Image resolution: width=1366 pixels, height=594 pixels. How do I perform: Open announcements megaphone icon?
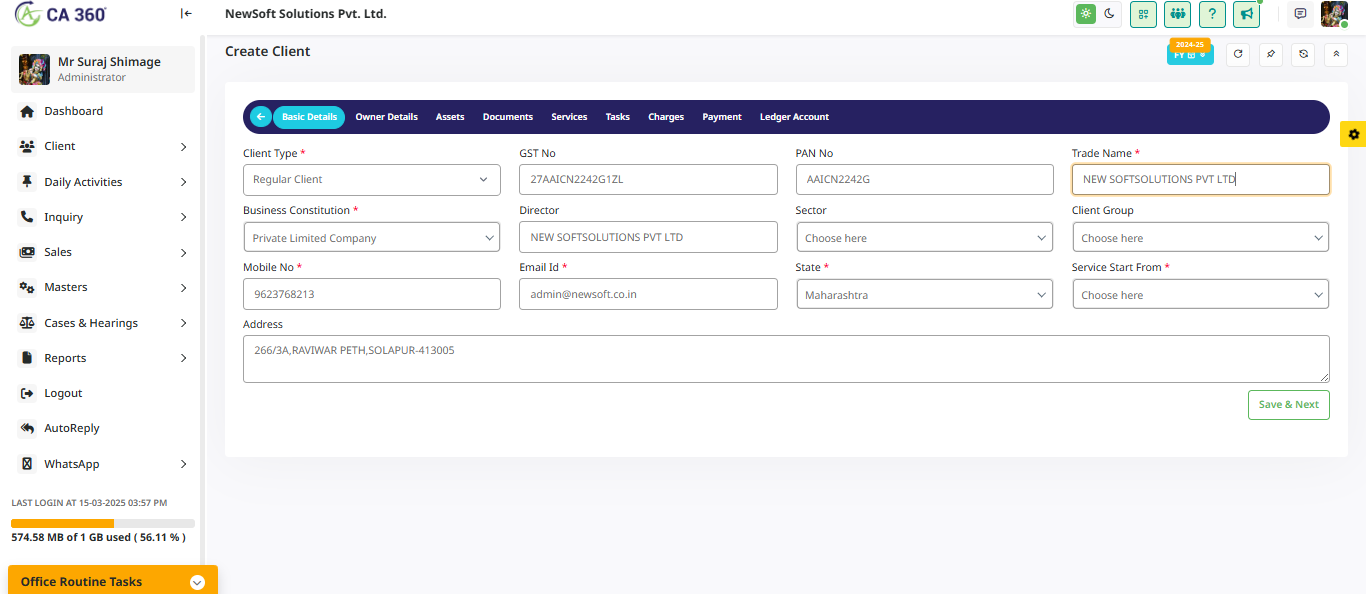[x=1246, y=14]
